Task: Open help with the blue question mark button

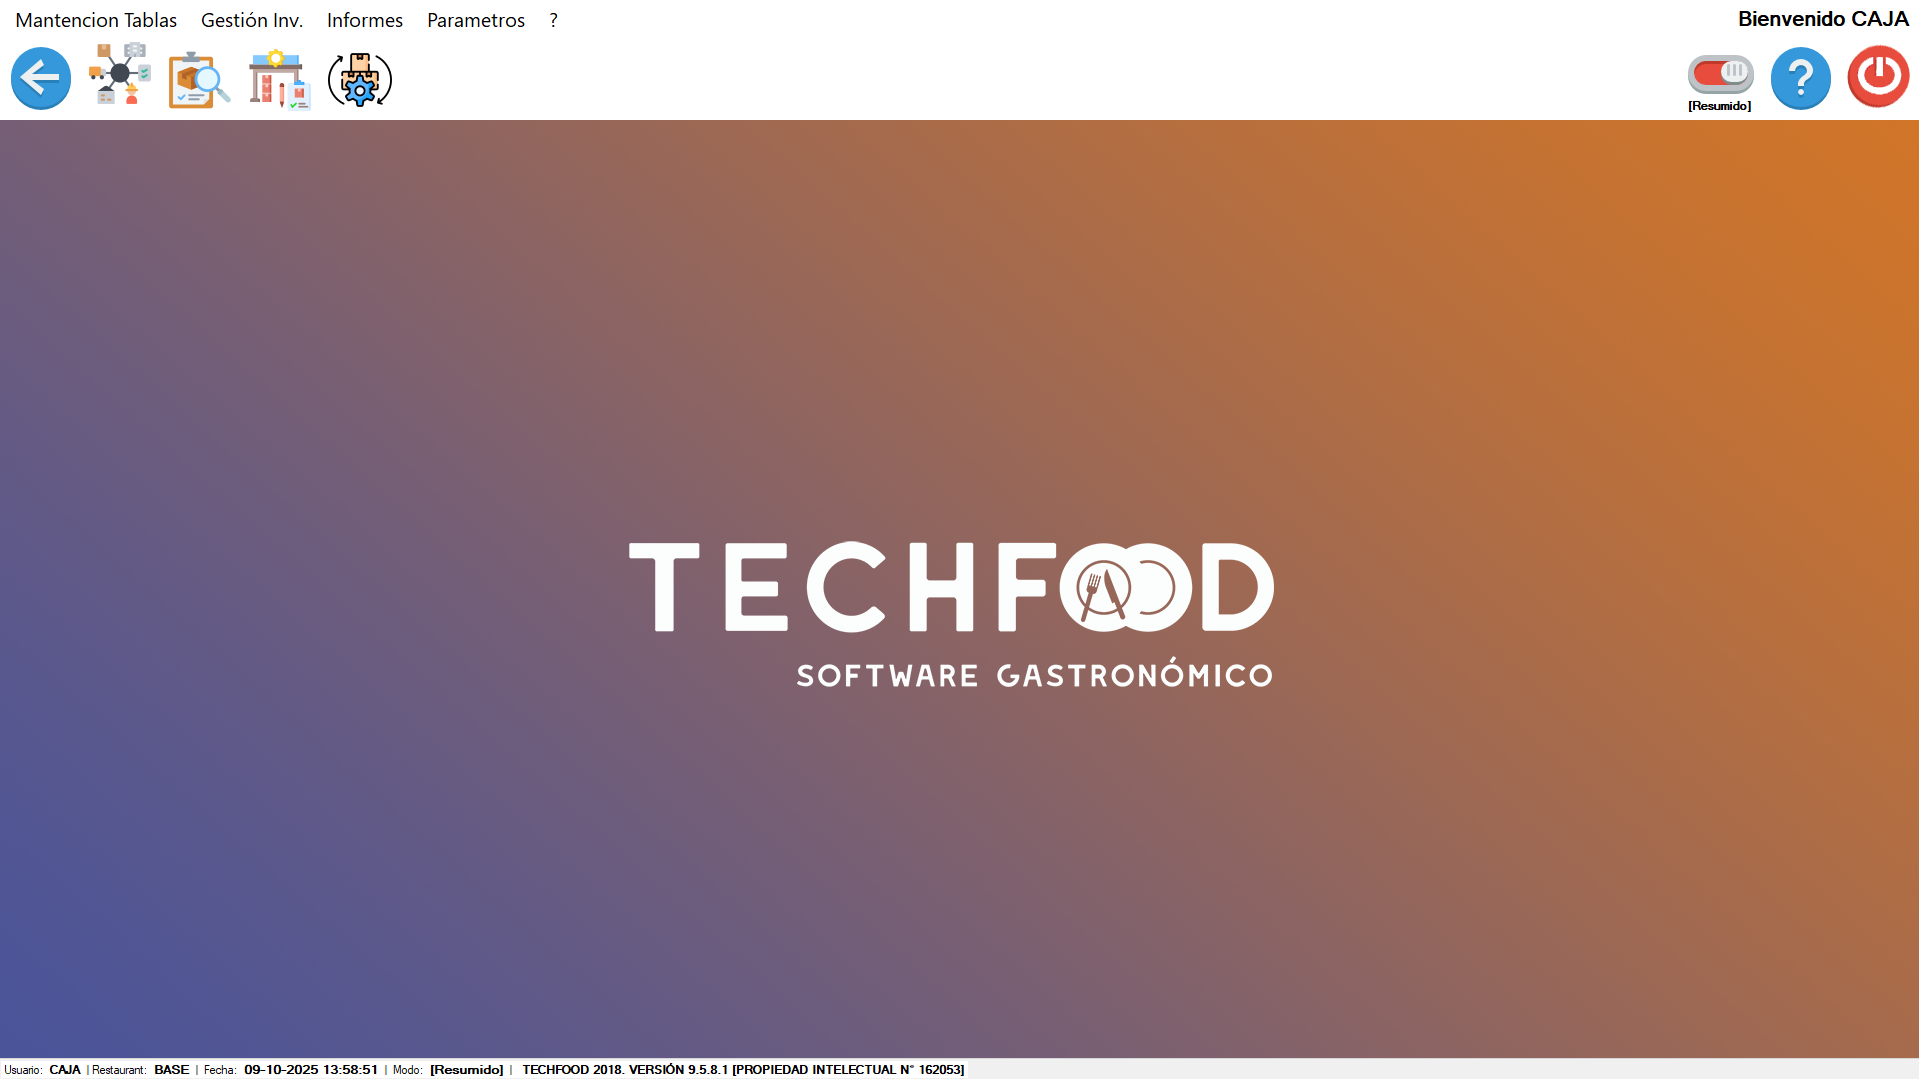Action: (1800, 78)
